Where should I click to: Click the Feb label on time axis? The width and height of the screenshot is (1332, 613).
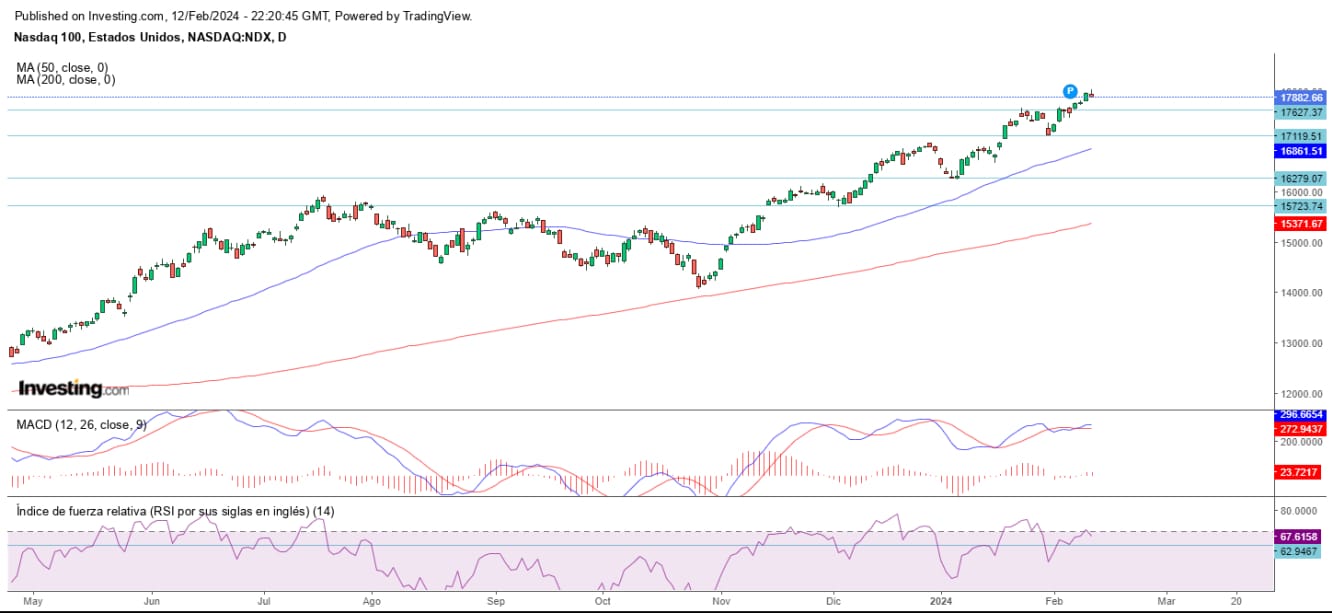pyautogui.click(x=1056, y=602)
